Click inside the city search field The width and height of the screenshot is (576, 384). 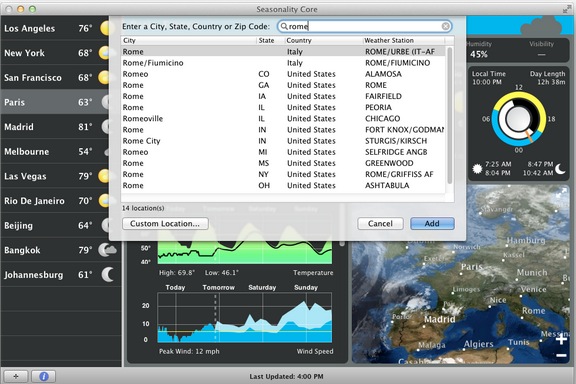click(364, 26)
